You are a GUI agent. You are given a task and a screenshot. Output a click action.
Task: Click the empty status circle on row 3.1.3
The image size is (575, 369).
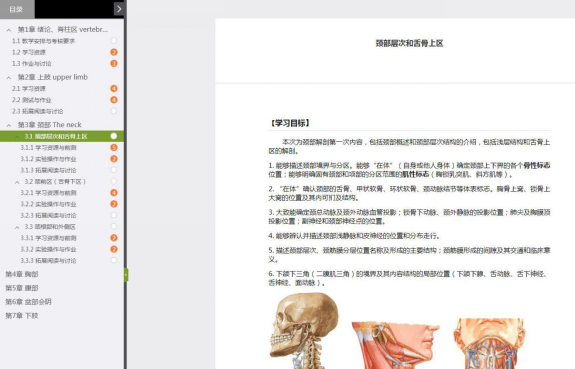point(114,170)
